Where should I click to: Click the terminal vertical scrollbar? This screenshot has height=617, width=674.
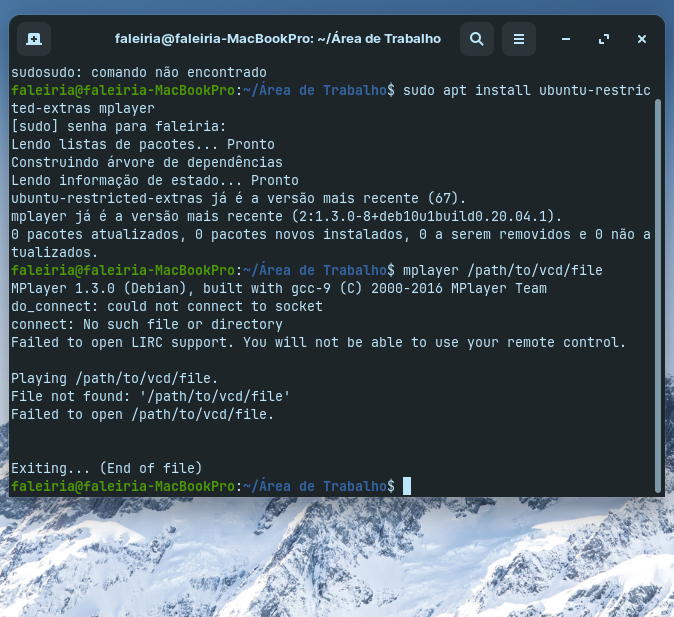(658, 296)
